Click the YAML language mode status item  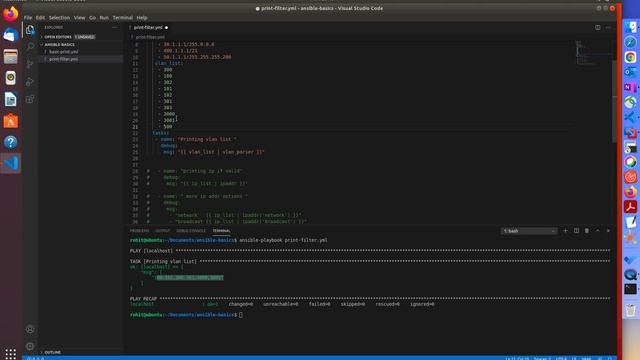pos(586,358)
